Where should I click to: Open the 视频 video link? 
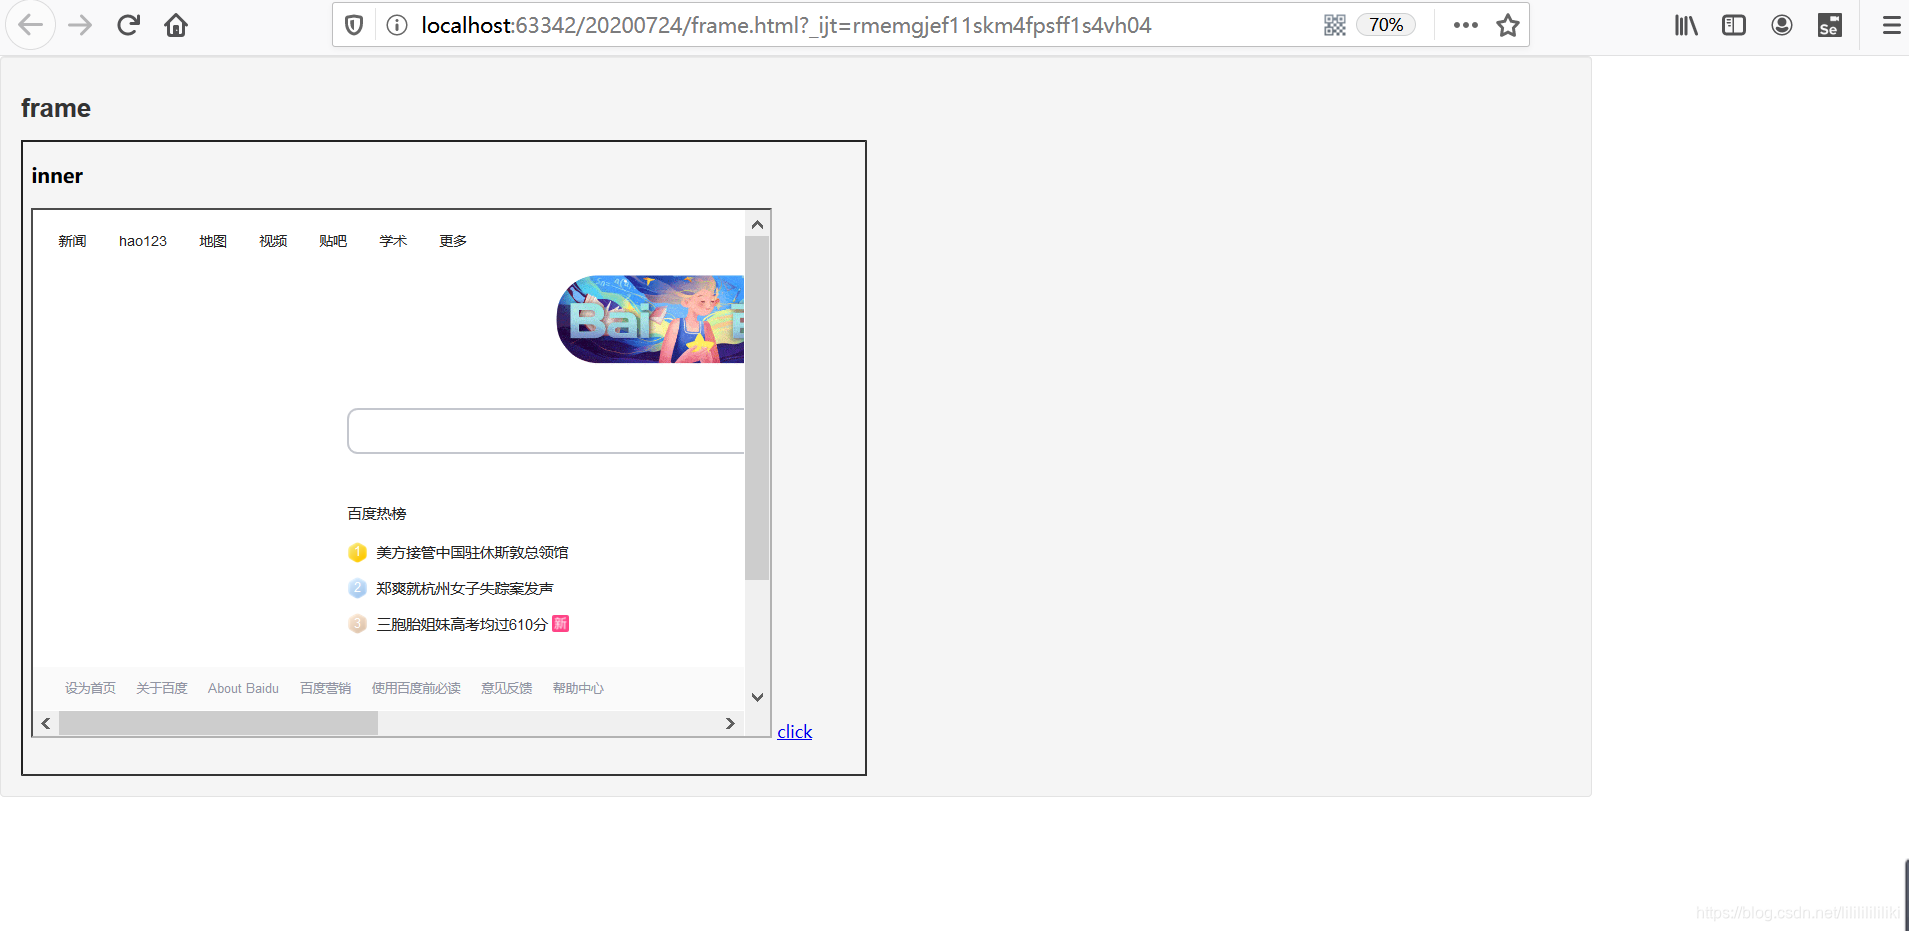click(x=273, y=241)
